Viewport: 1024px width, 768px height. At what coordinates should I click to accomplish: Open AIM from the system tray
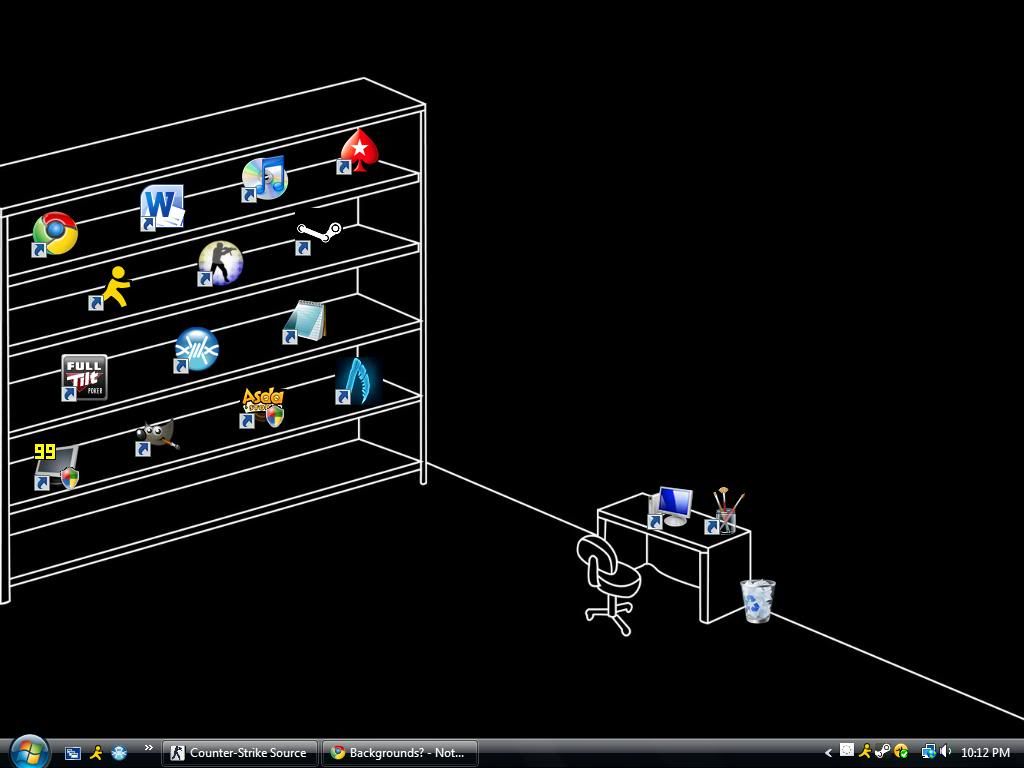coord(865,752)
